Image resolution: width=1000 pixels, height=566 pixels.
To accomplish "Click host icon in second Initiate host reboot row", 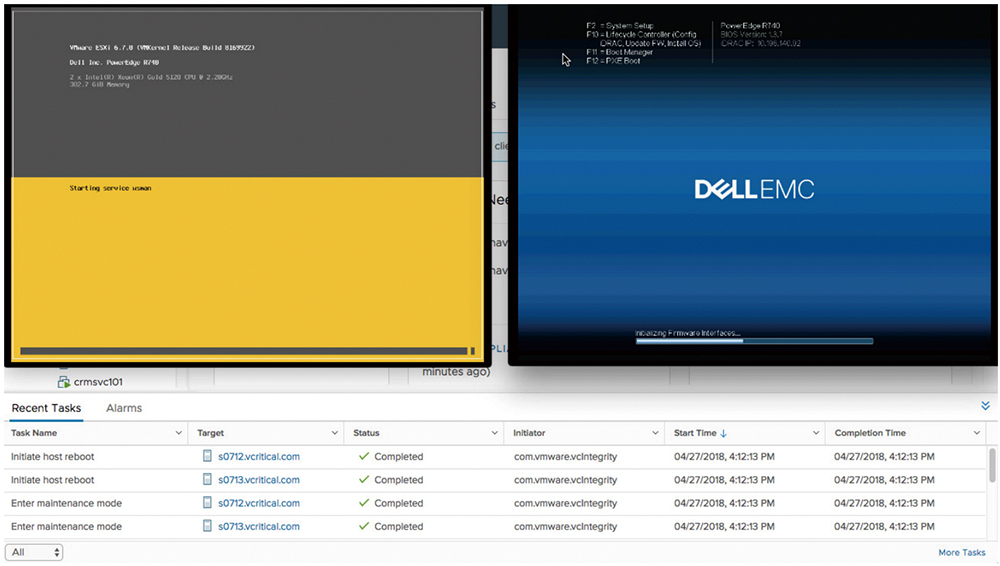I will [207, 479].
